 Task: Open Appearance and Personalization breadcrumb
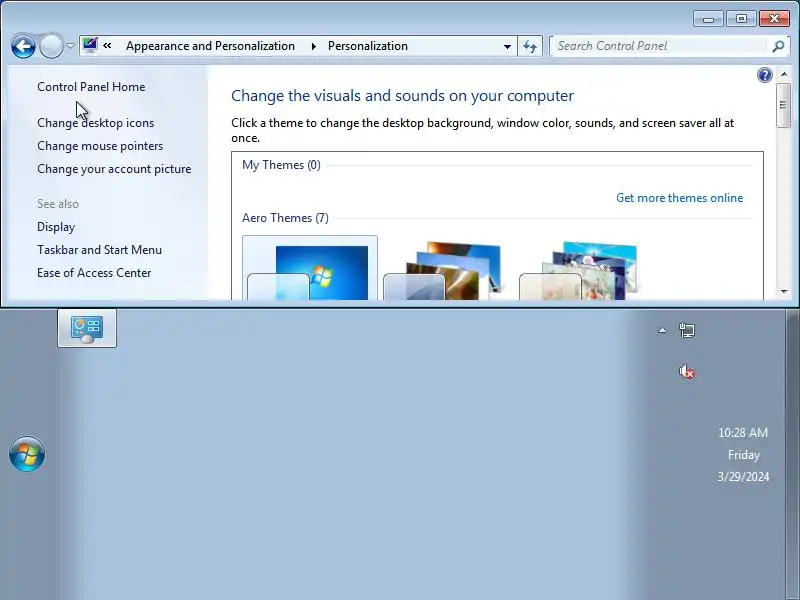pyautogui.click(x=210, y=46)
